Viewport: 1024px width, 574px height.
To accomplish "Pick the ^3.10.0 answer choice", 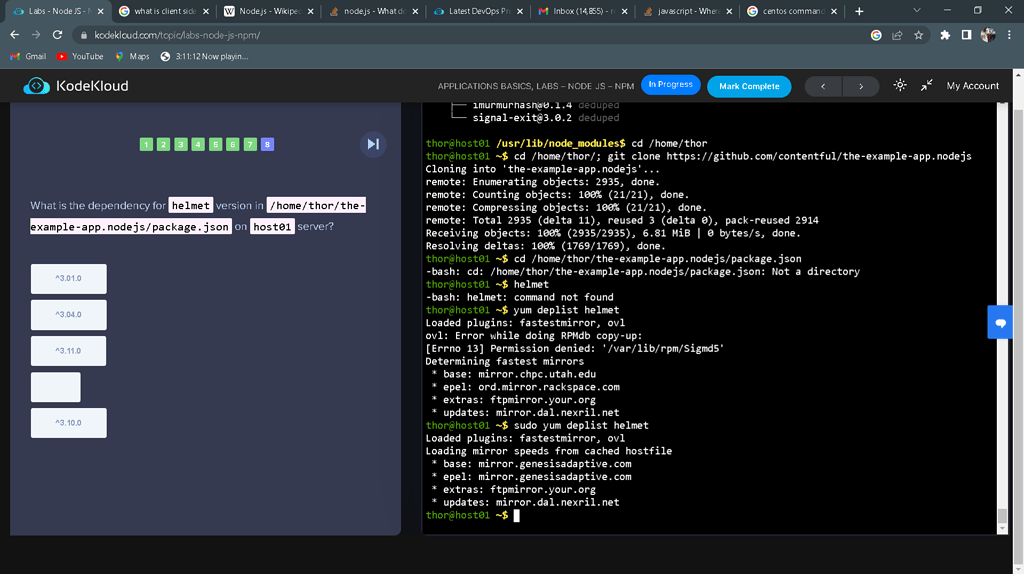I will [68, 423].
